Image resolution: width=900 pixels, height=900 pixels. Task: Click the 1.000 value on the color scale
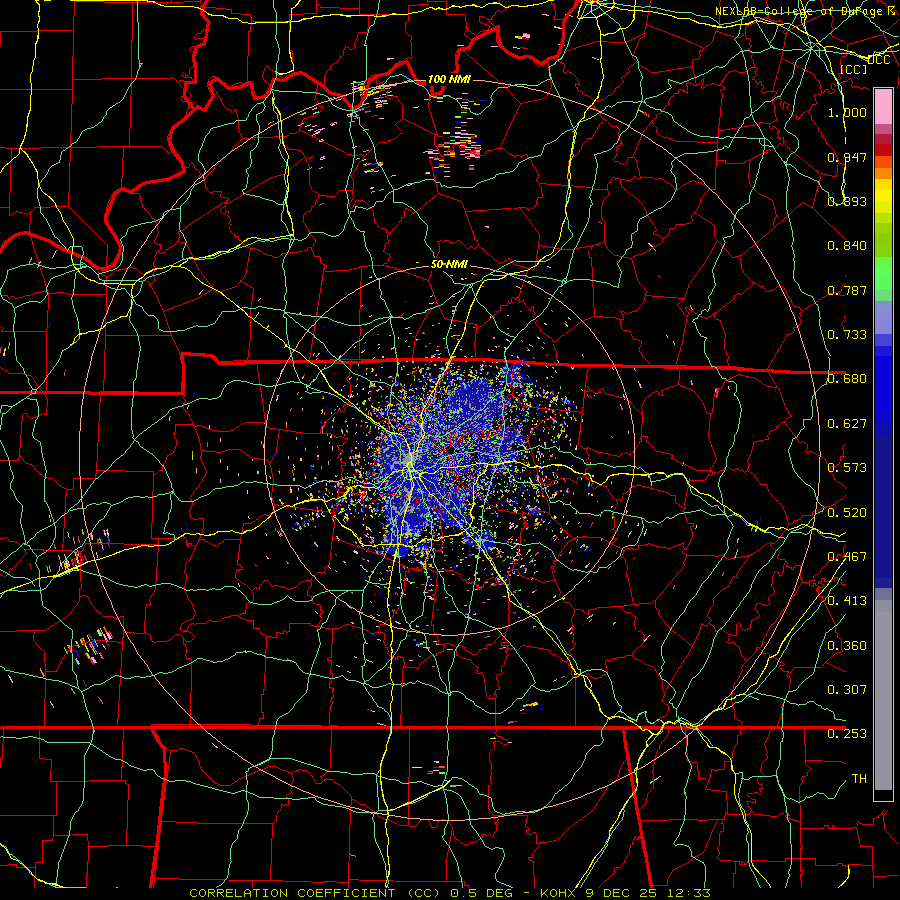coord(847,112)
